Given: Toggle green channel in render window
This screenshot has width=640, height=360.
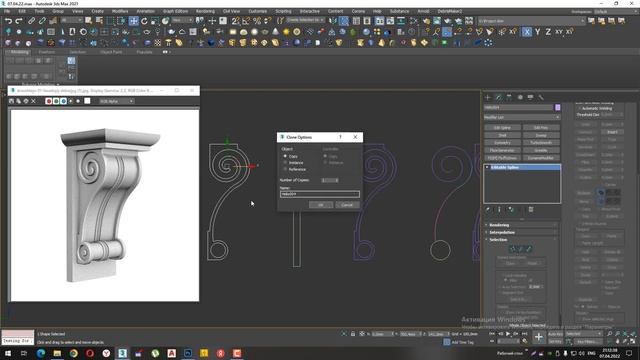Looking at the screenshot, I should click(56, 101).
